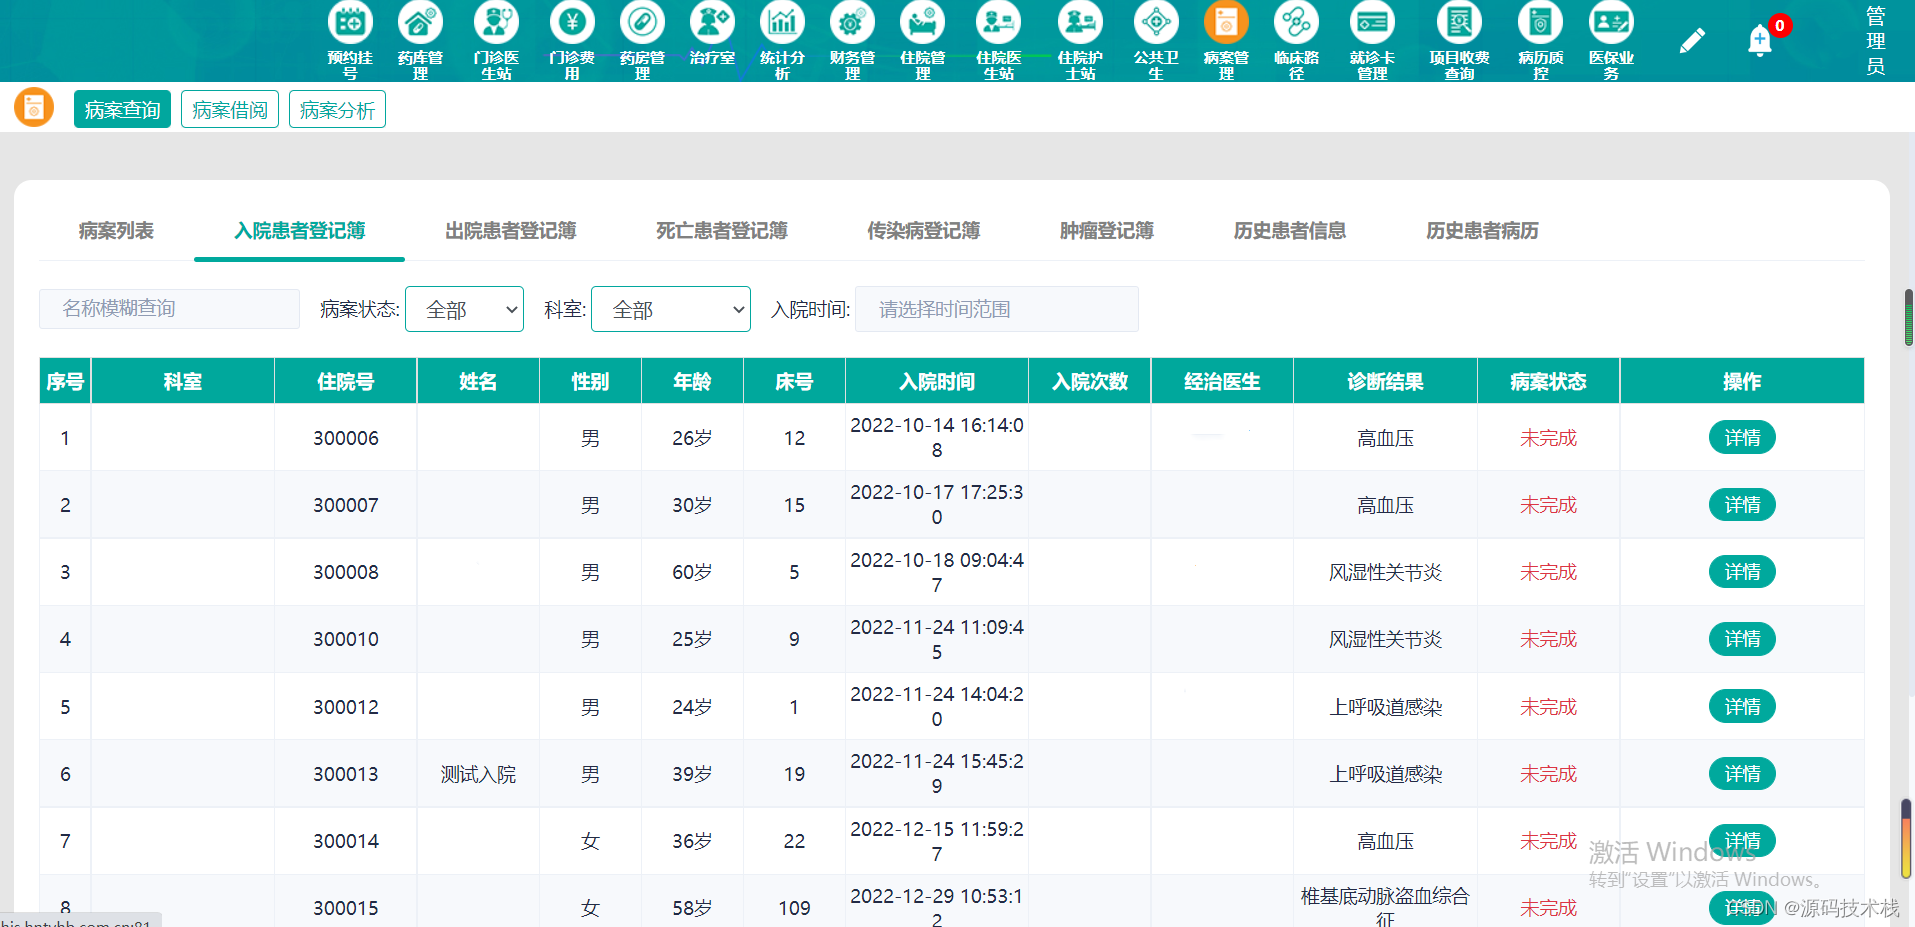1915x927 pixels.
Task: Switch to the 病案列表 tab
Action: click(116, 231)
